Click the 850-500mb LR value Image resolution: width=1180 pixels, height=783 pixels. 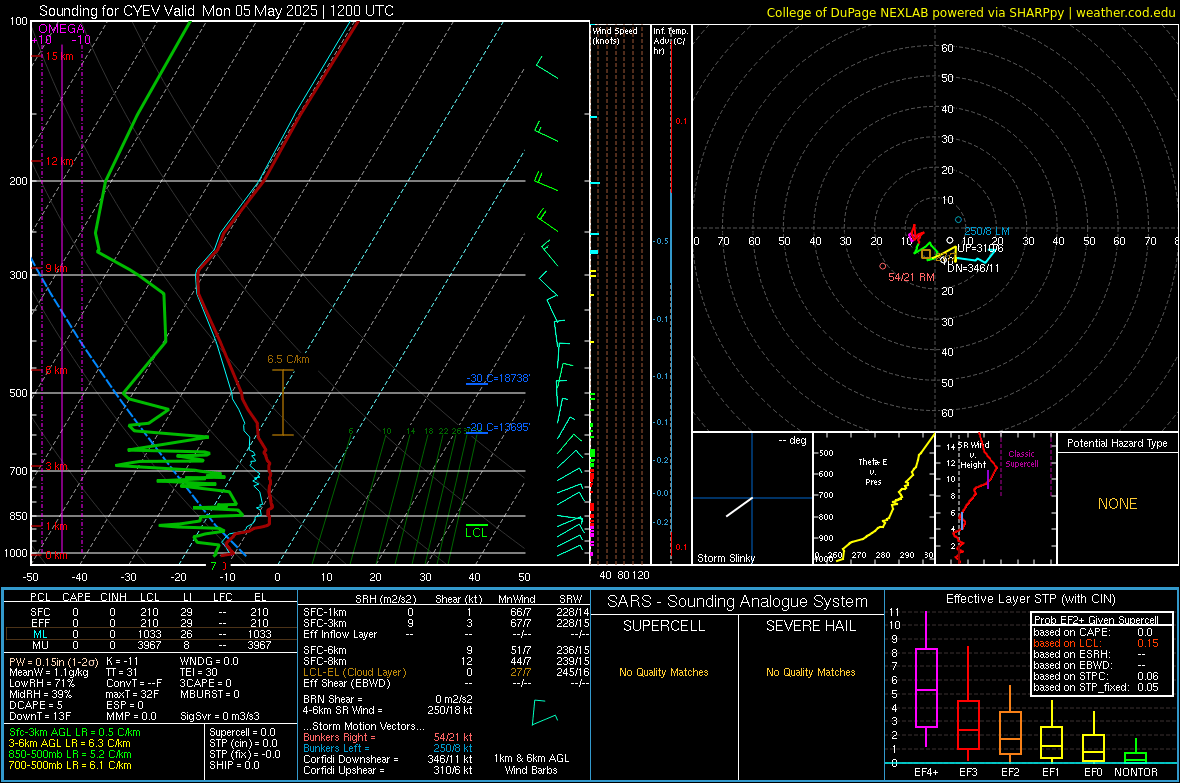70,754
